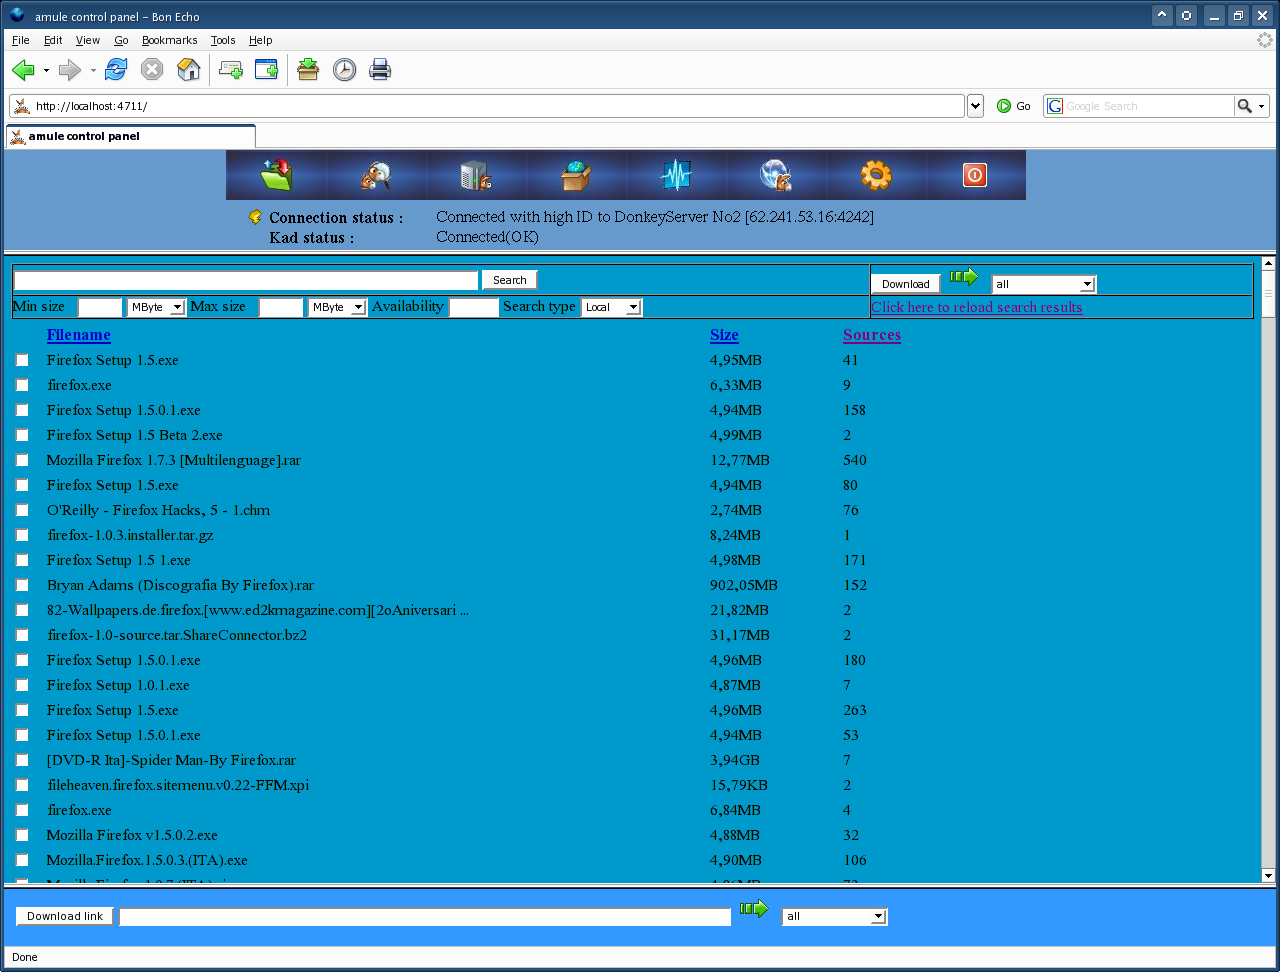Open the aMule servers page icon
This screenshot has height=972, width=1280.
pos(476,175)
